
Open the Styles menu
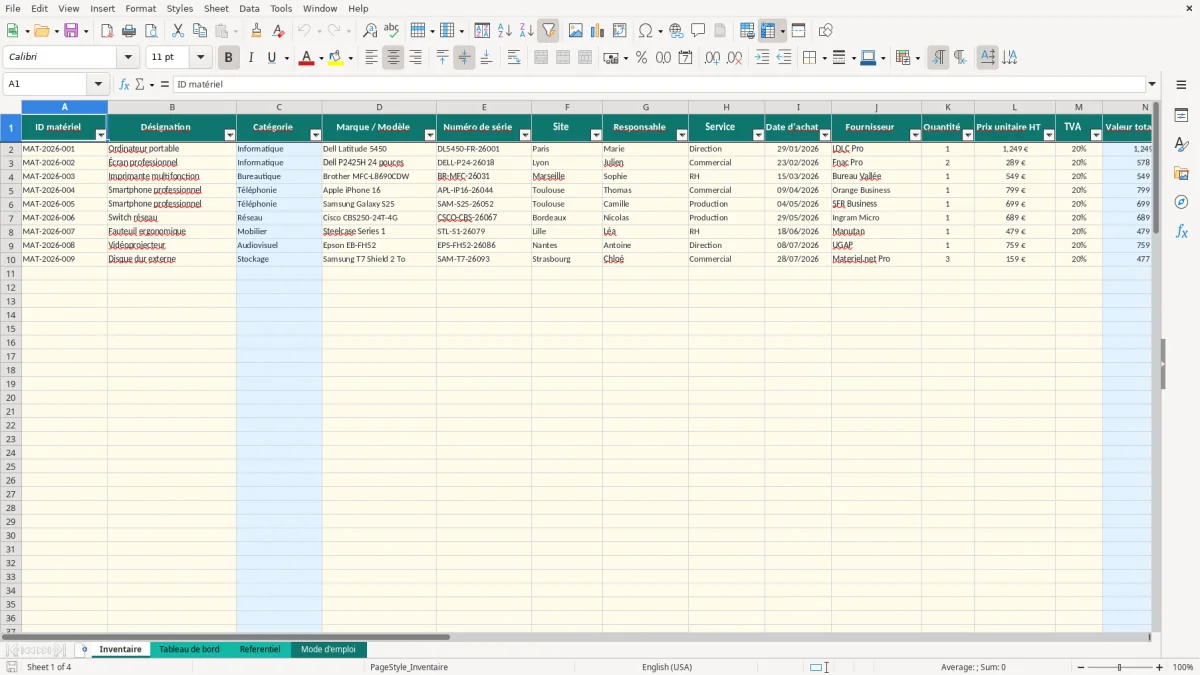click(180, 8)
